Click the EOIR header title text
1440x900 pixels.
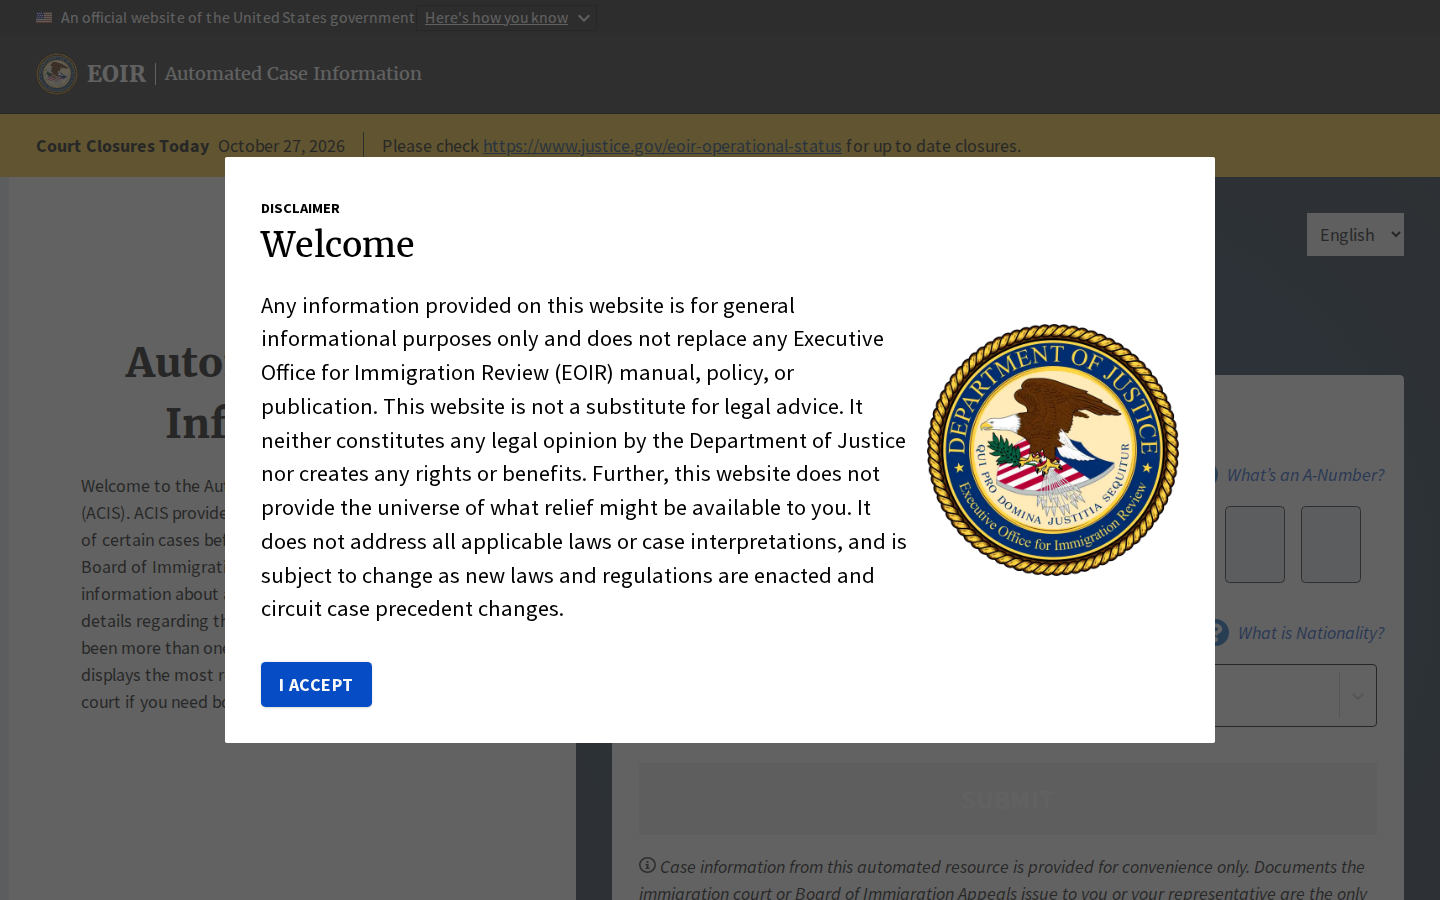tap(116, 74)
